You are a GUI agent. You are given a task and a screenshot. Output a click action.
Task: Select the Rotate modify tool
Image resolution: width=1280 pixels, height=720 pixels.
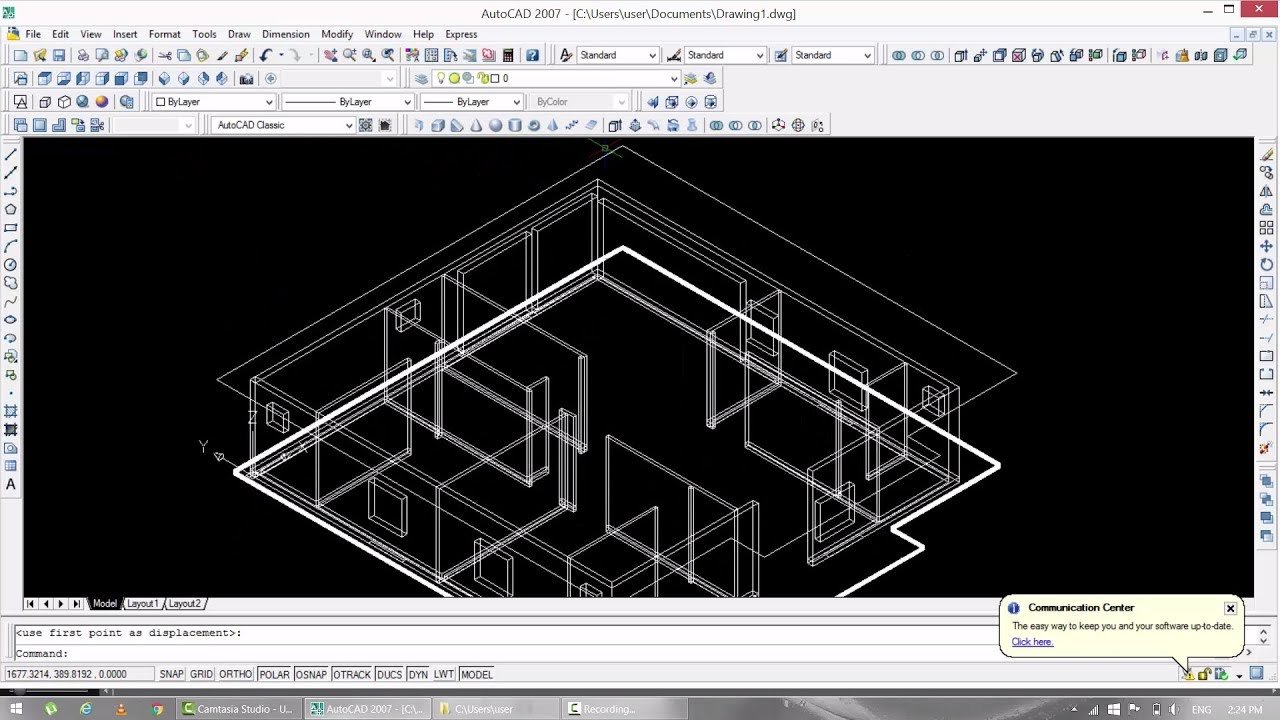pyautogui.click(x=1267, y=264)
